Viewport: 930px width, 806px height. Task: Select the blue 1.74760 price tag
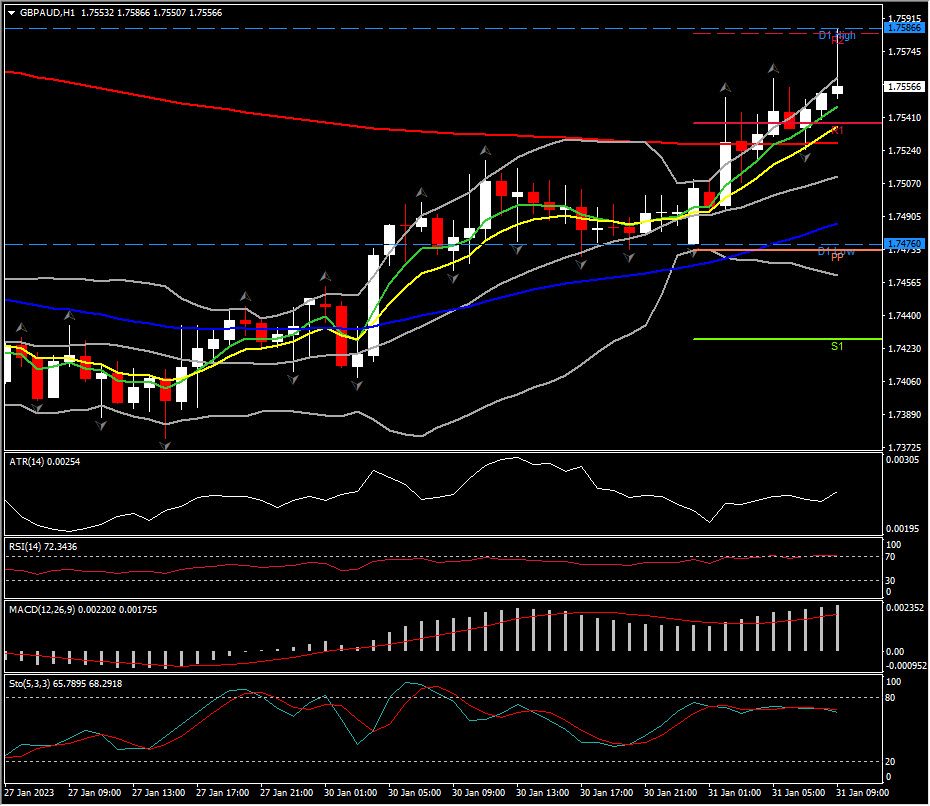(x=904, y=244)
